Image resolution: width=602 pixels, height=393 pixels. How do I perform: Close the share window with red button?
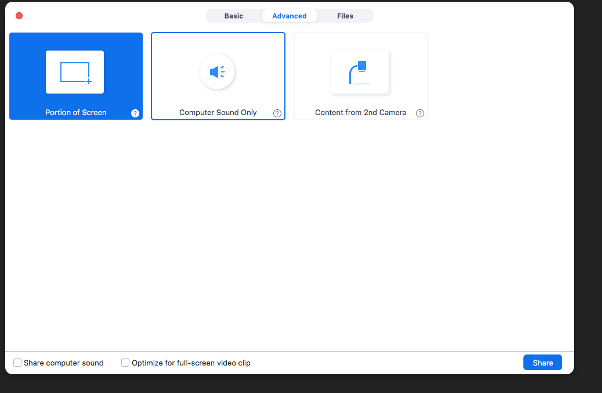pos(19,15)
